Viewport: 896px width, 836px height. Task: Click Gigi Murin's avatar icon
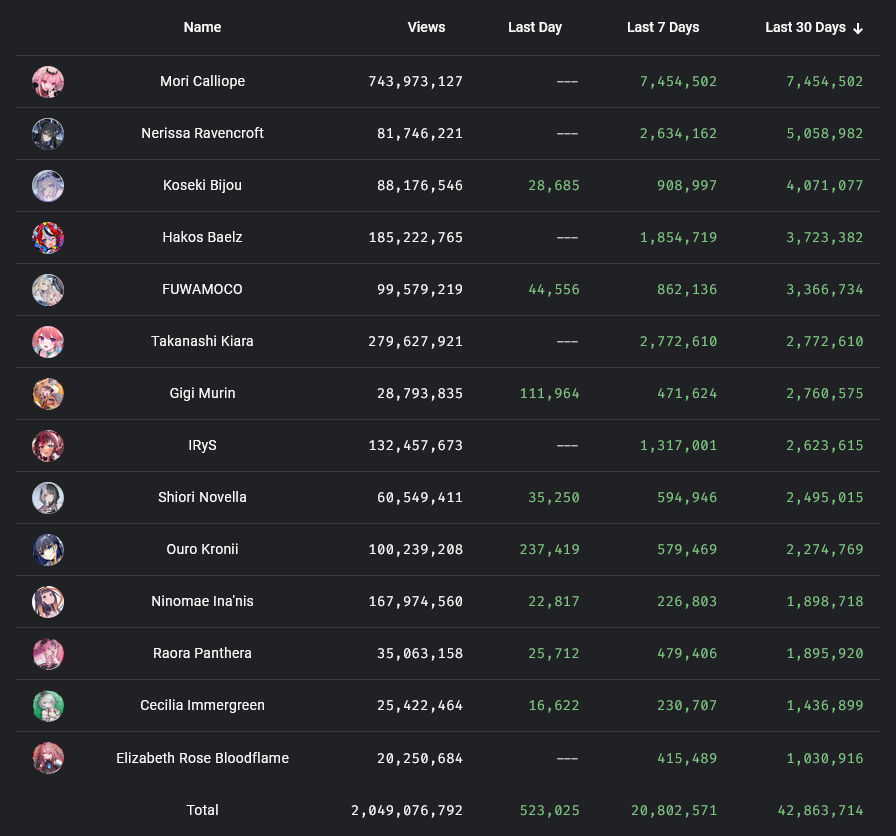pyautogui.click(x=48, y=394)
